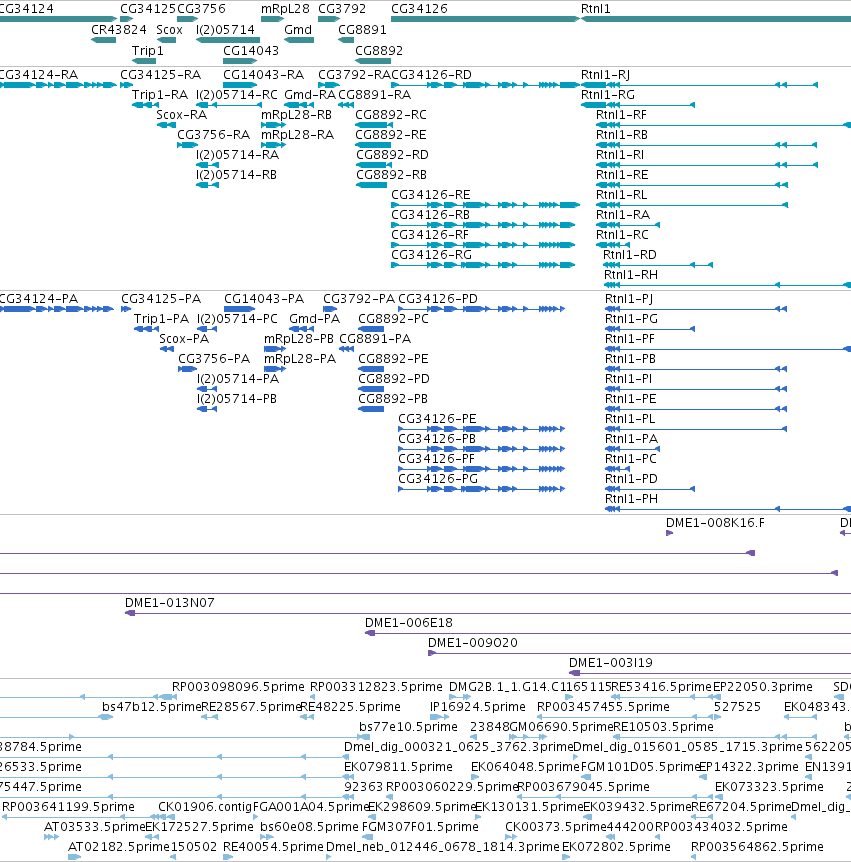The image size is (851, 862).
Task: Select EST IP16924.5prime
Action: [478, 706]
